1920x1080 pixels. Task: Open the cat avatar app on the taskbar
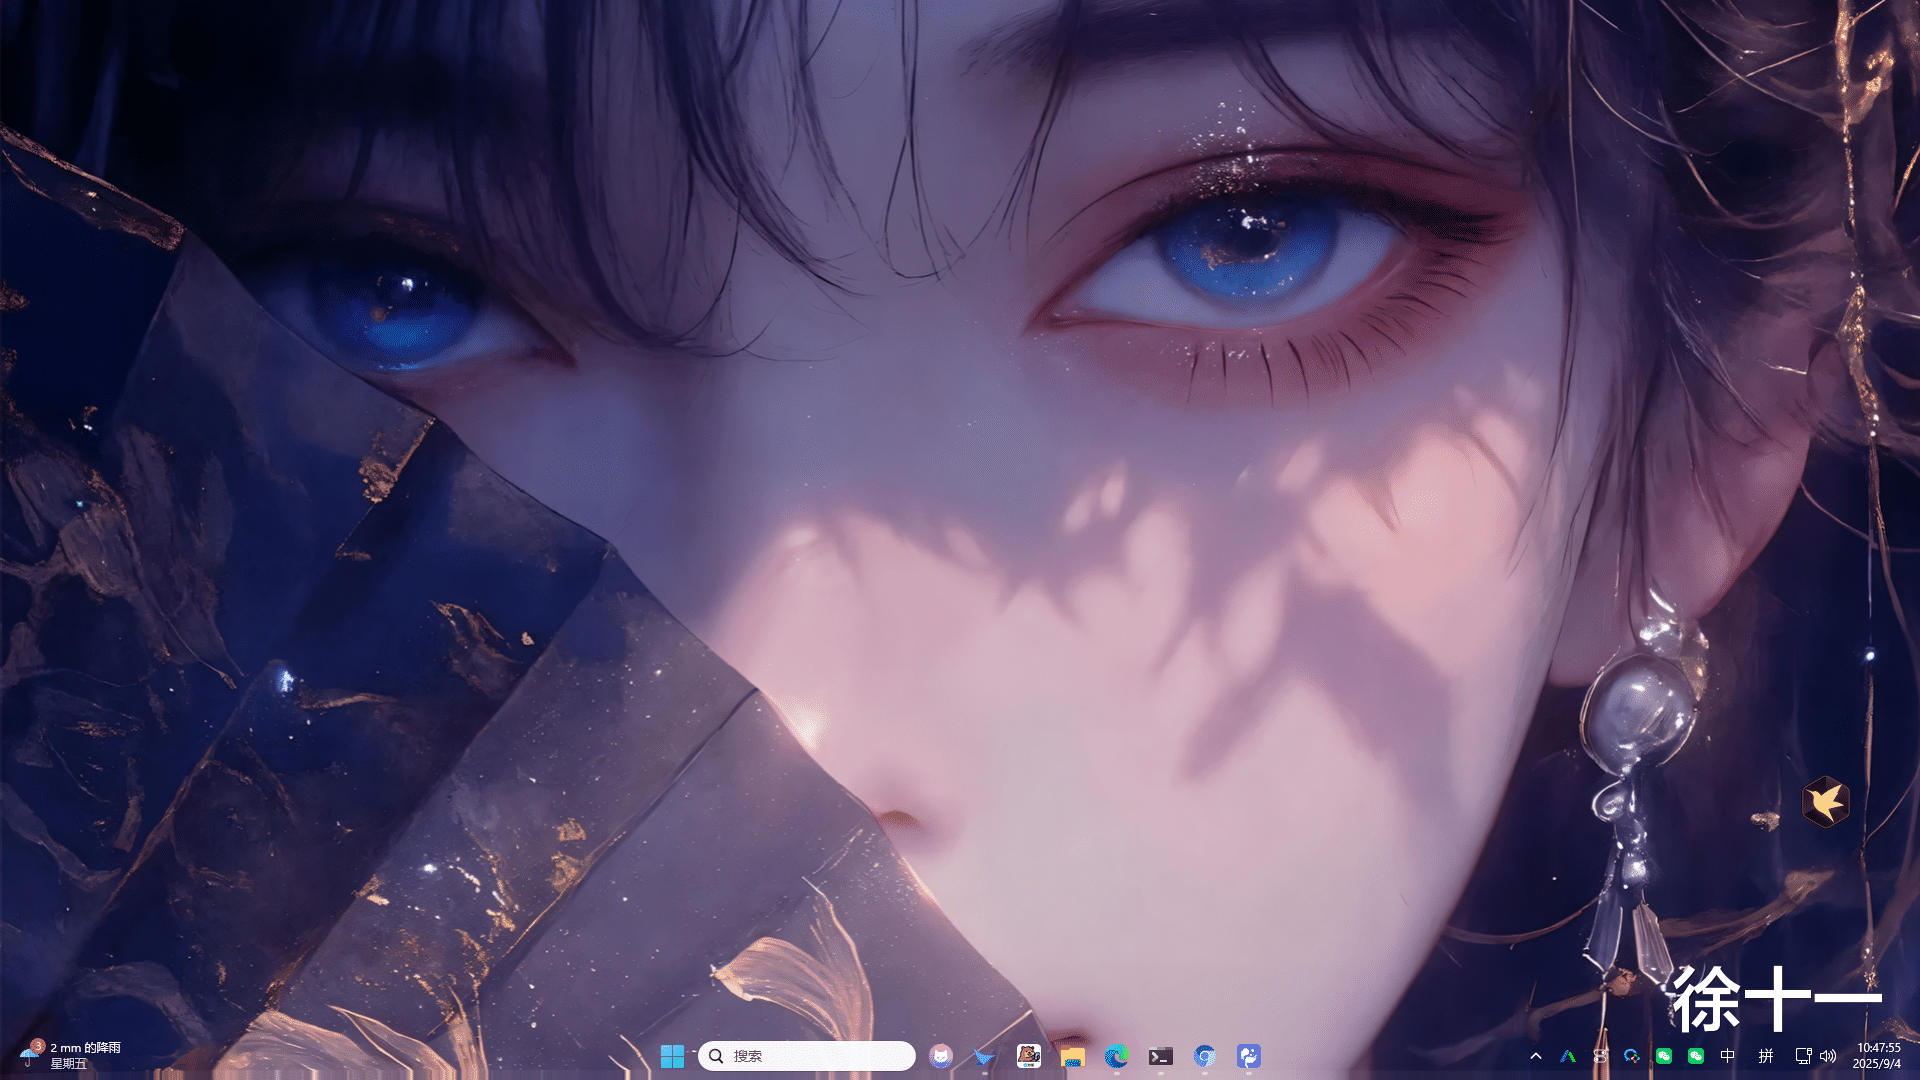point(940,1056)
